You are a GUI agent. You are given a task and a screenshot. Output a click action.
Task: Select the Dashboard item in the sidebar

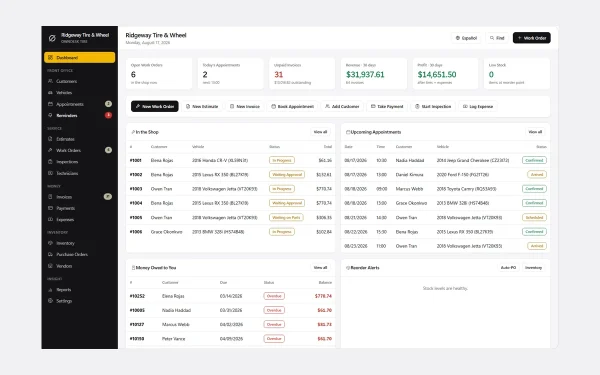point(80,57)
